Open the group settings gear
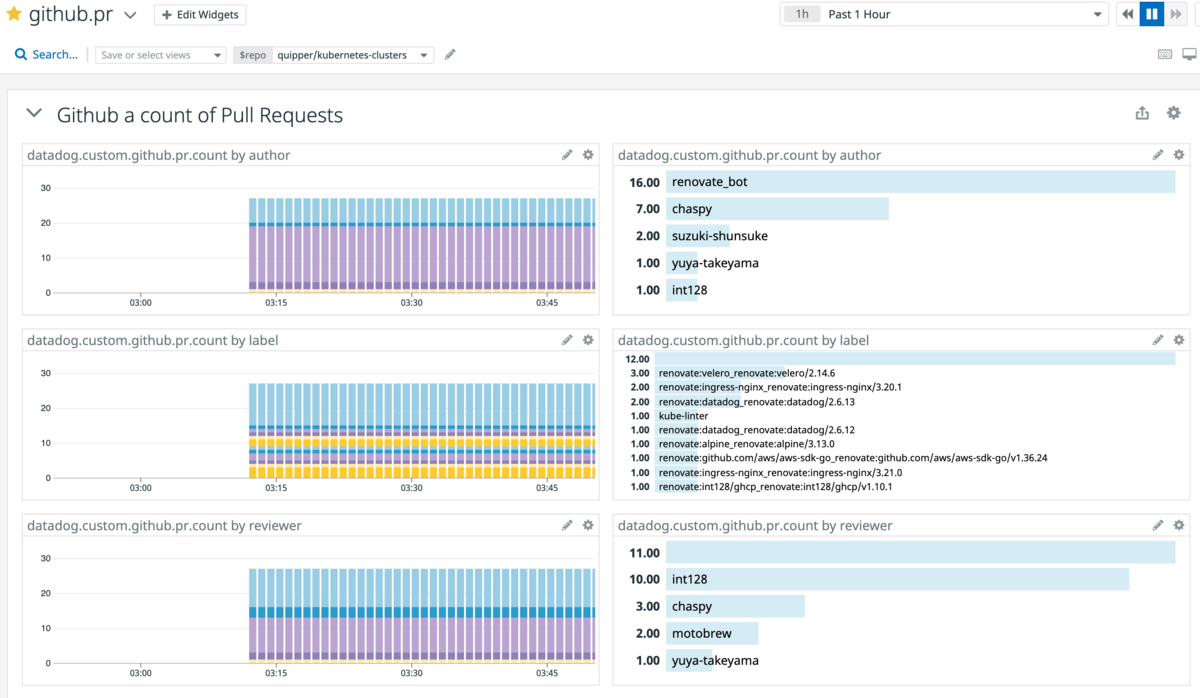 click(x=1174, y=114)
